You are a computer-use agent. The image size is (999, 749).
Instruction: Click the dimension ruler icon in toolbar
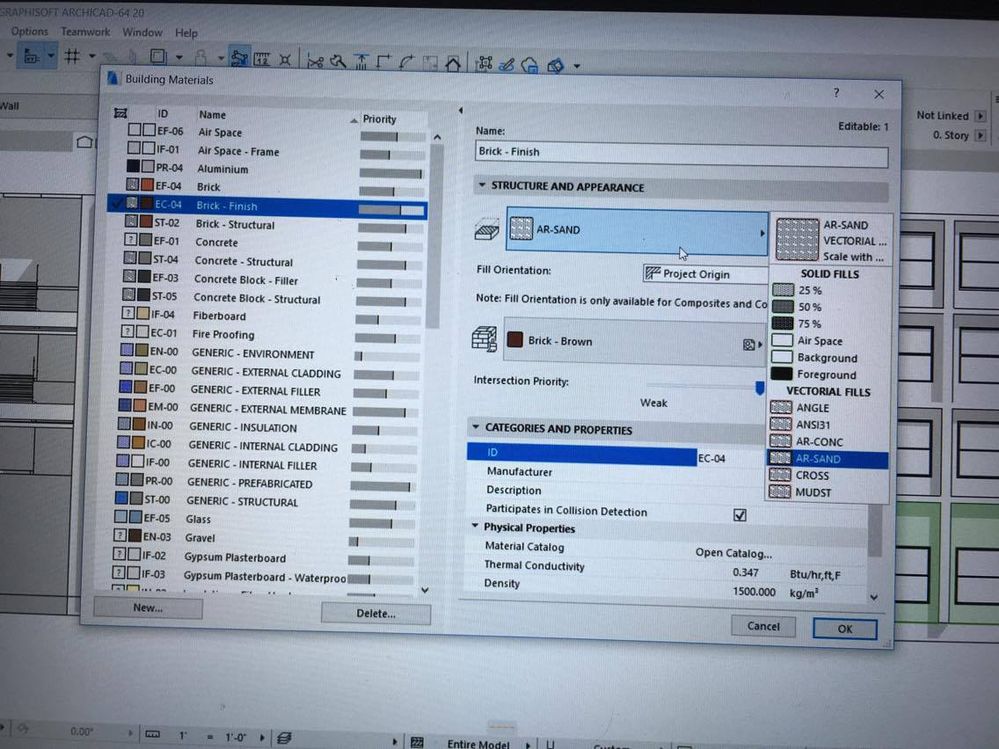tap(262, 59)
